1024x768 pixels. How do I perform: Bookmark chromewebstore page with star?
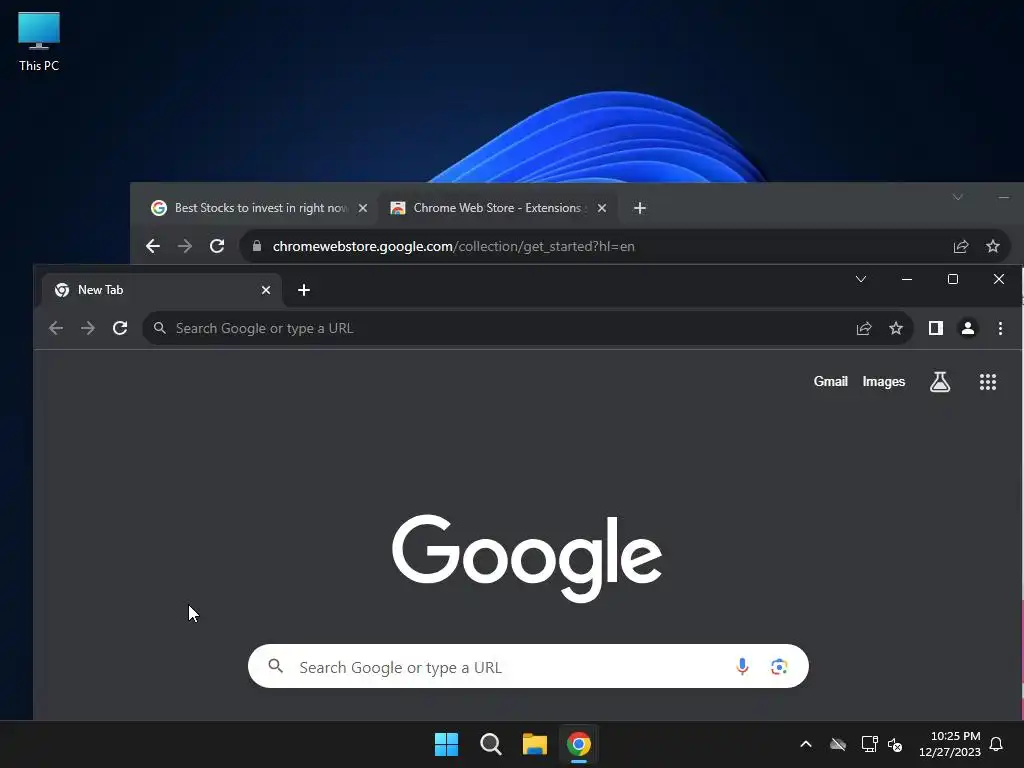pyautogui.click(x=993, y=246)
